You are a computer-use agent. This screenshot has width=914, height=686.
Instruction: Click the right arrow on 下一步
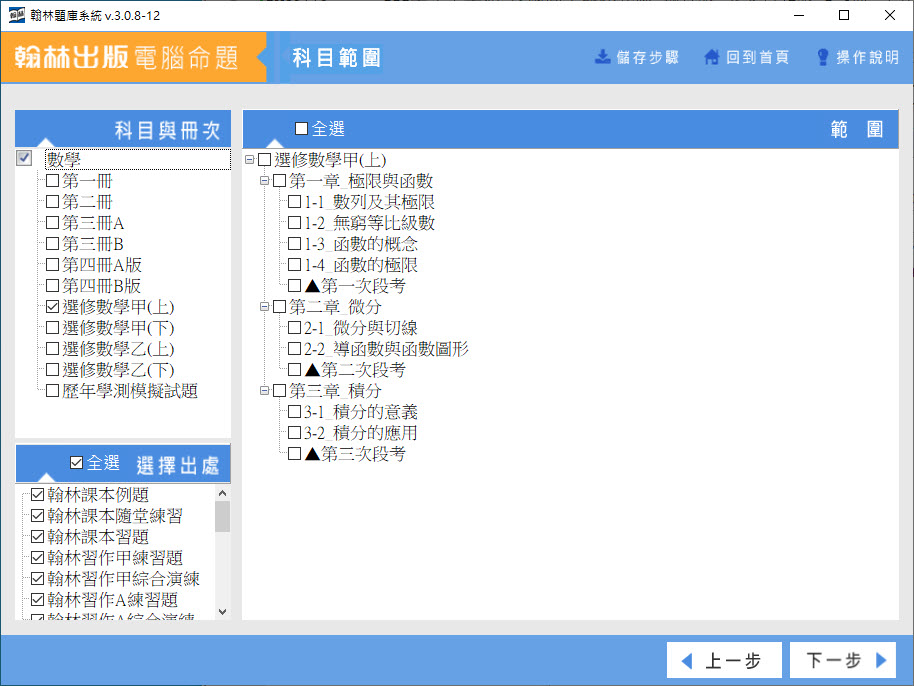click(881, 661)
